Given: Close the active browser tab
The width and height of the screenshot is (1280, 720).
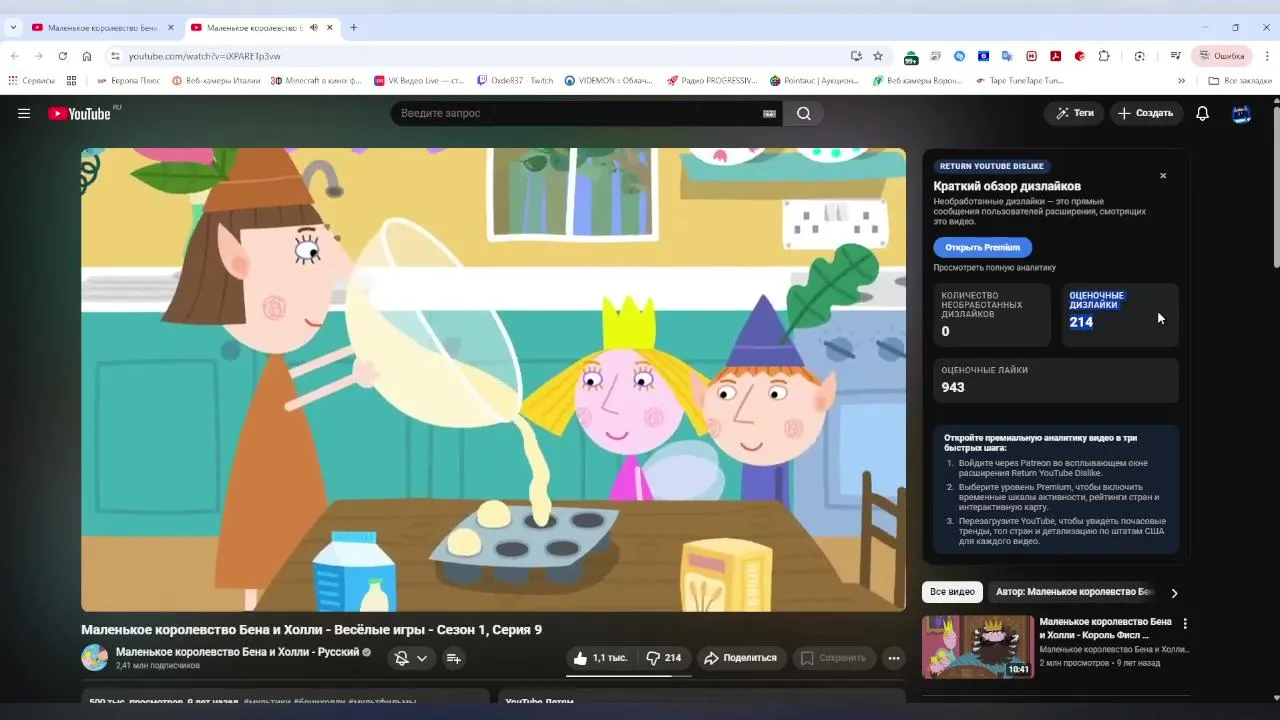Looking at the screenshot, I should pos(329,28).
